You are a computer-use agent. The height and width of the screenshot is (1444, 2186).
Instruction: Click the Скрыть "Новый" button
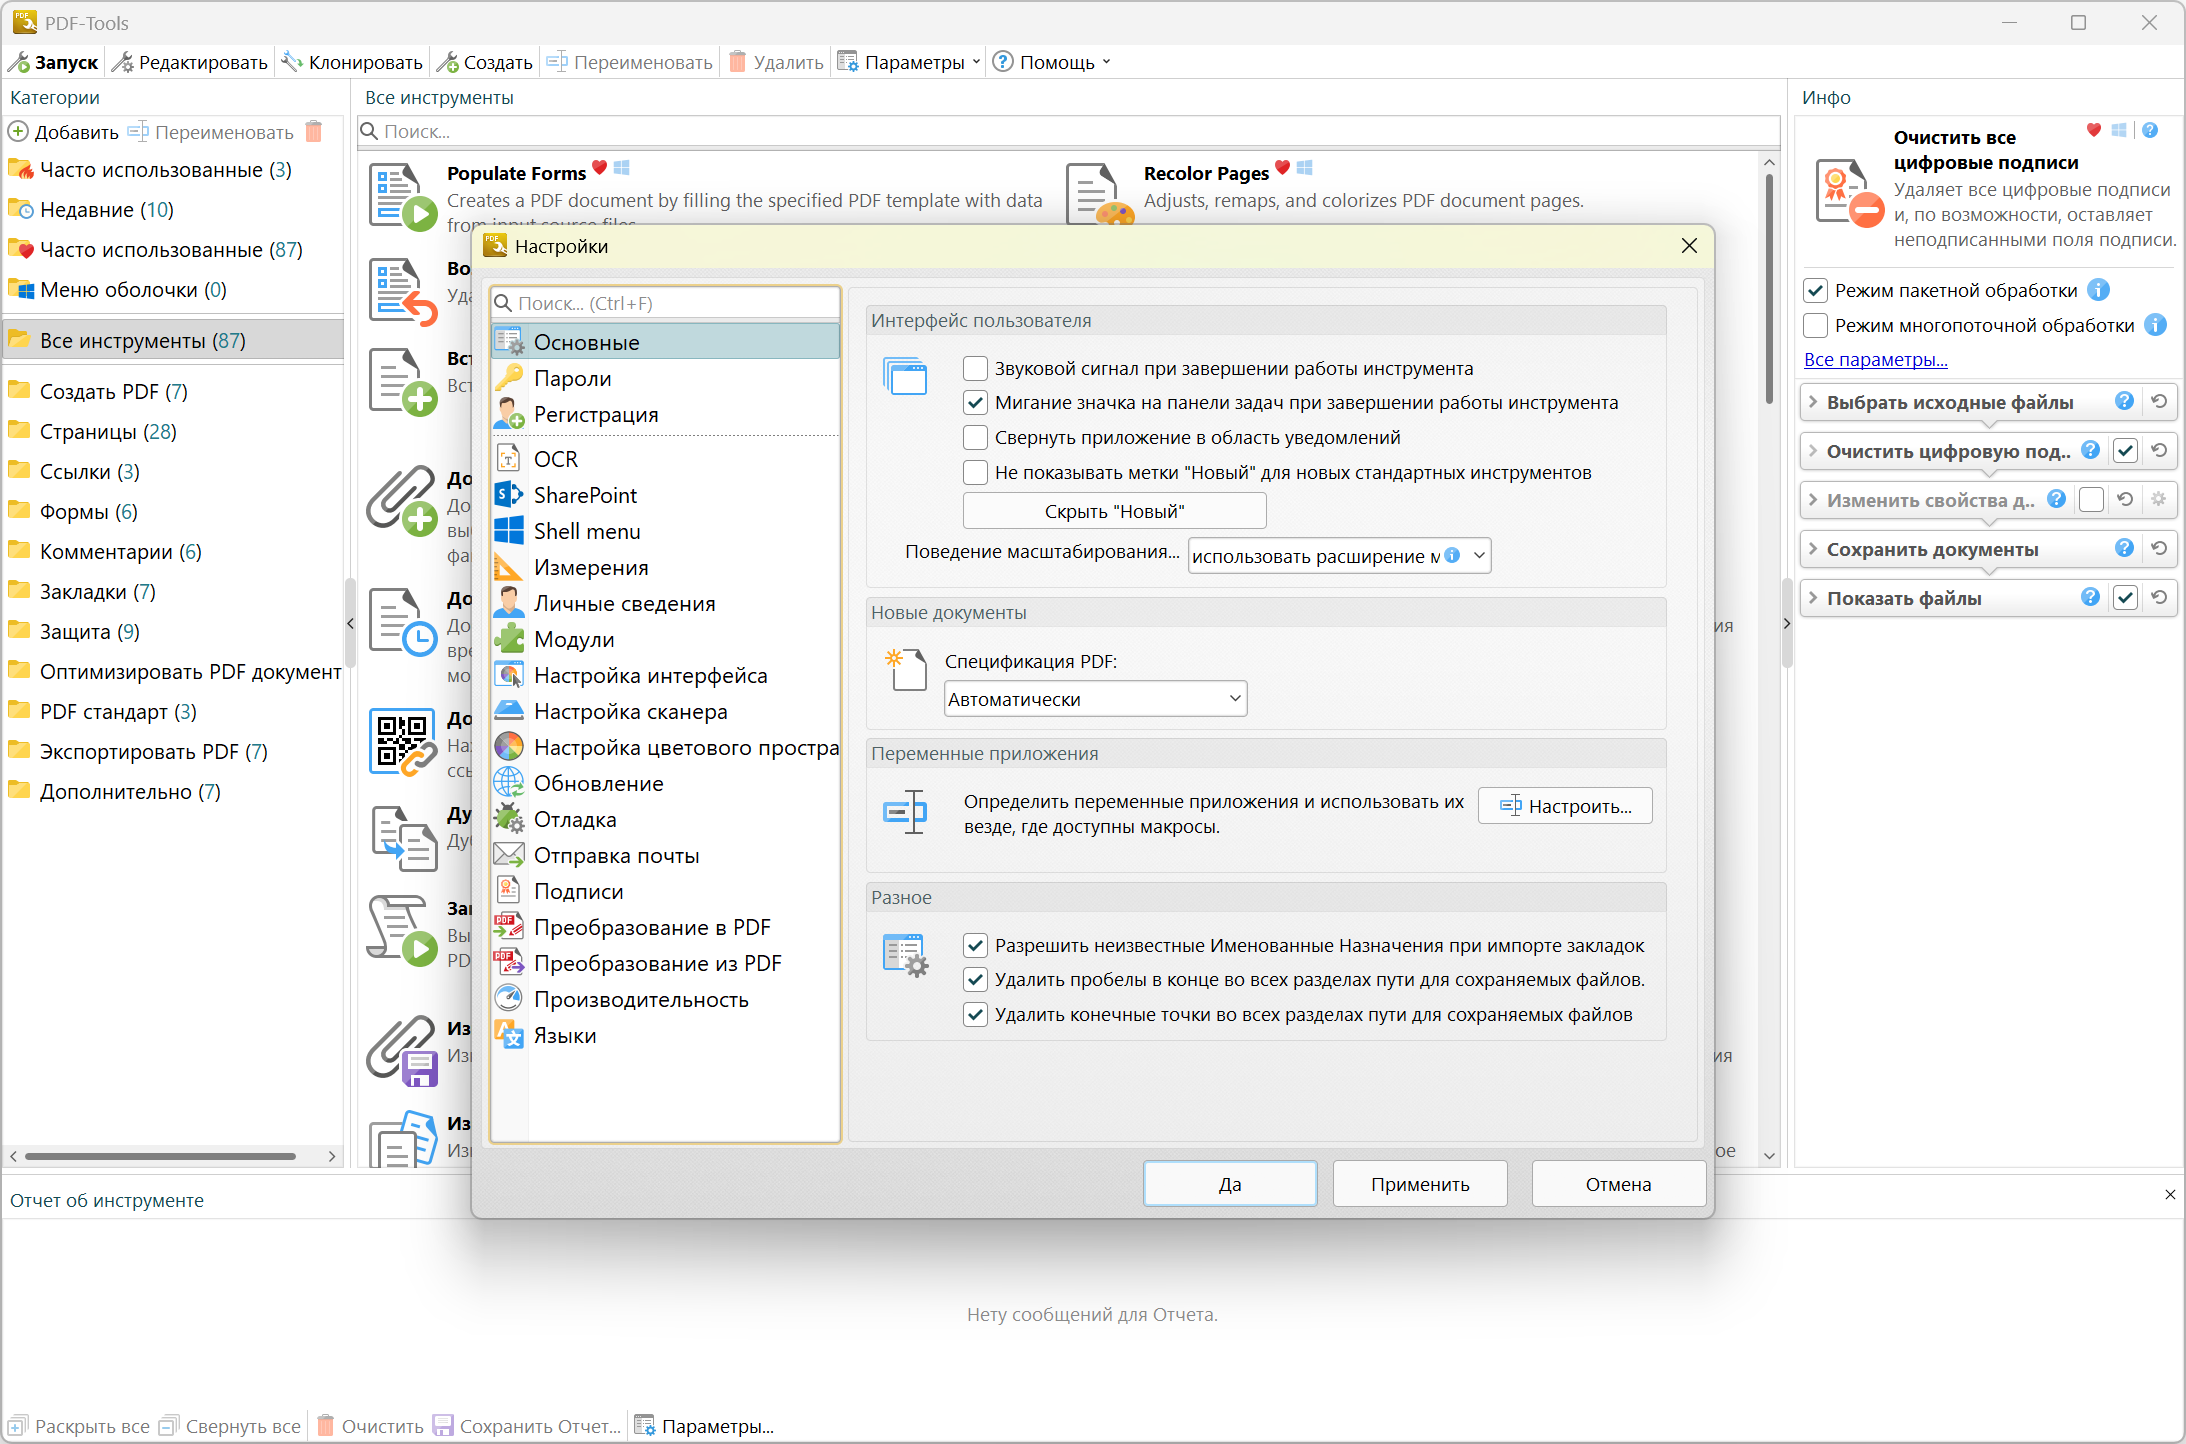coord(1114,511)
